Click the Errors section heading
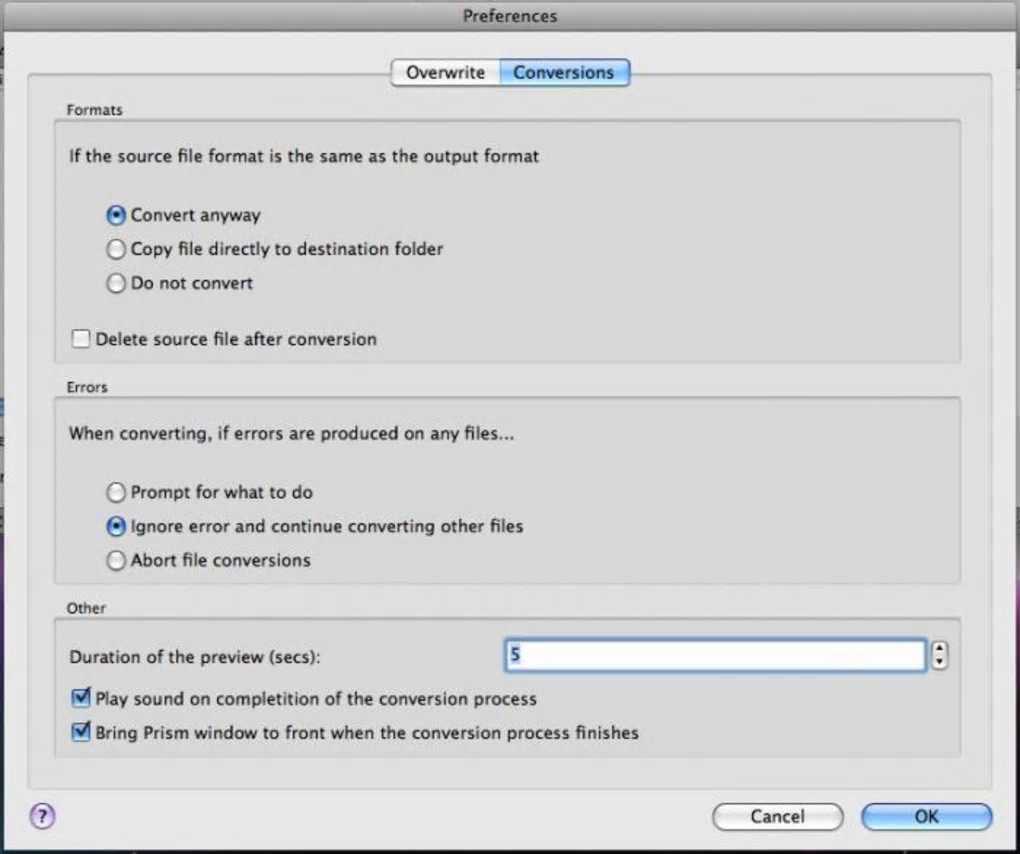The height and width of the screenshot is (854, 1020). coord(87,387)
